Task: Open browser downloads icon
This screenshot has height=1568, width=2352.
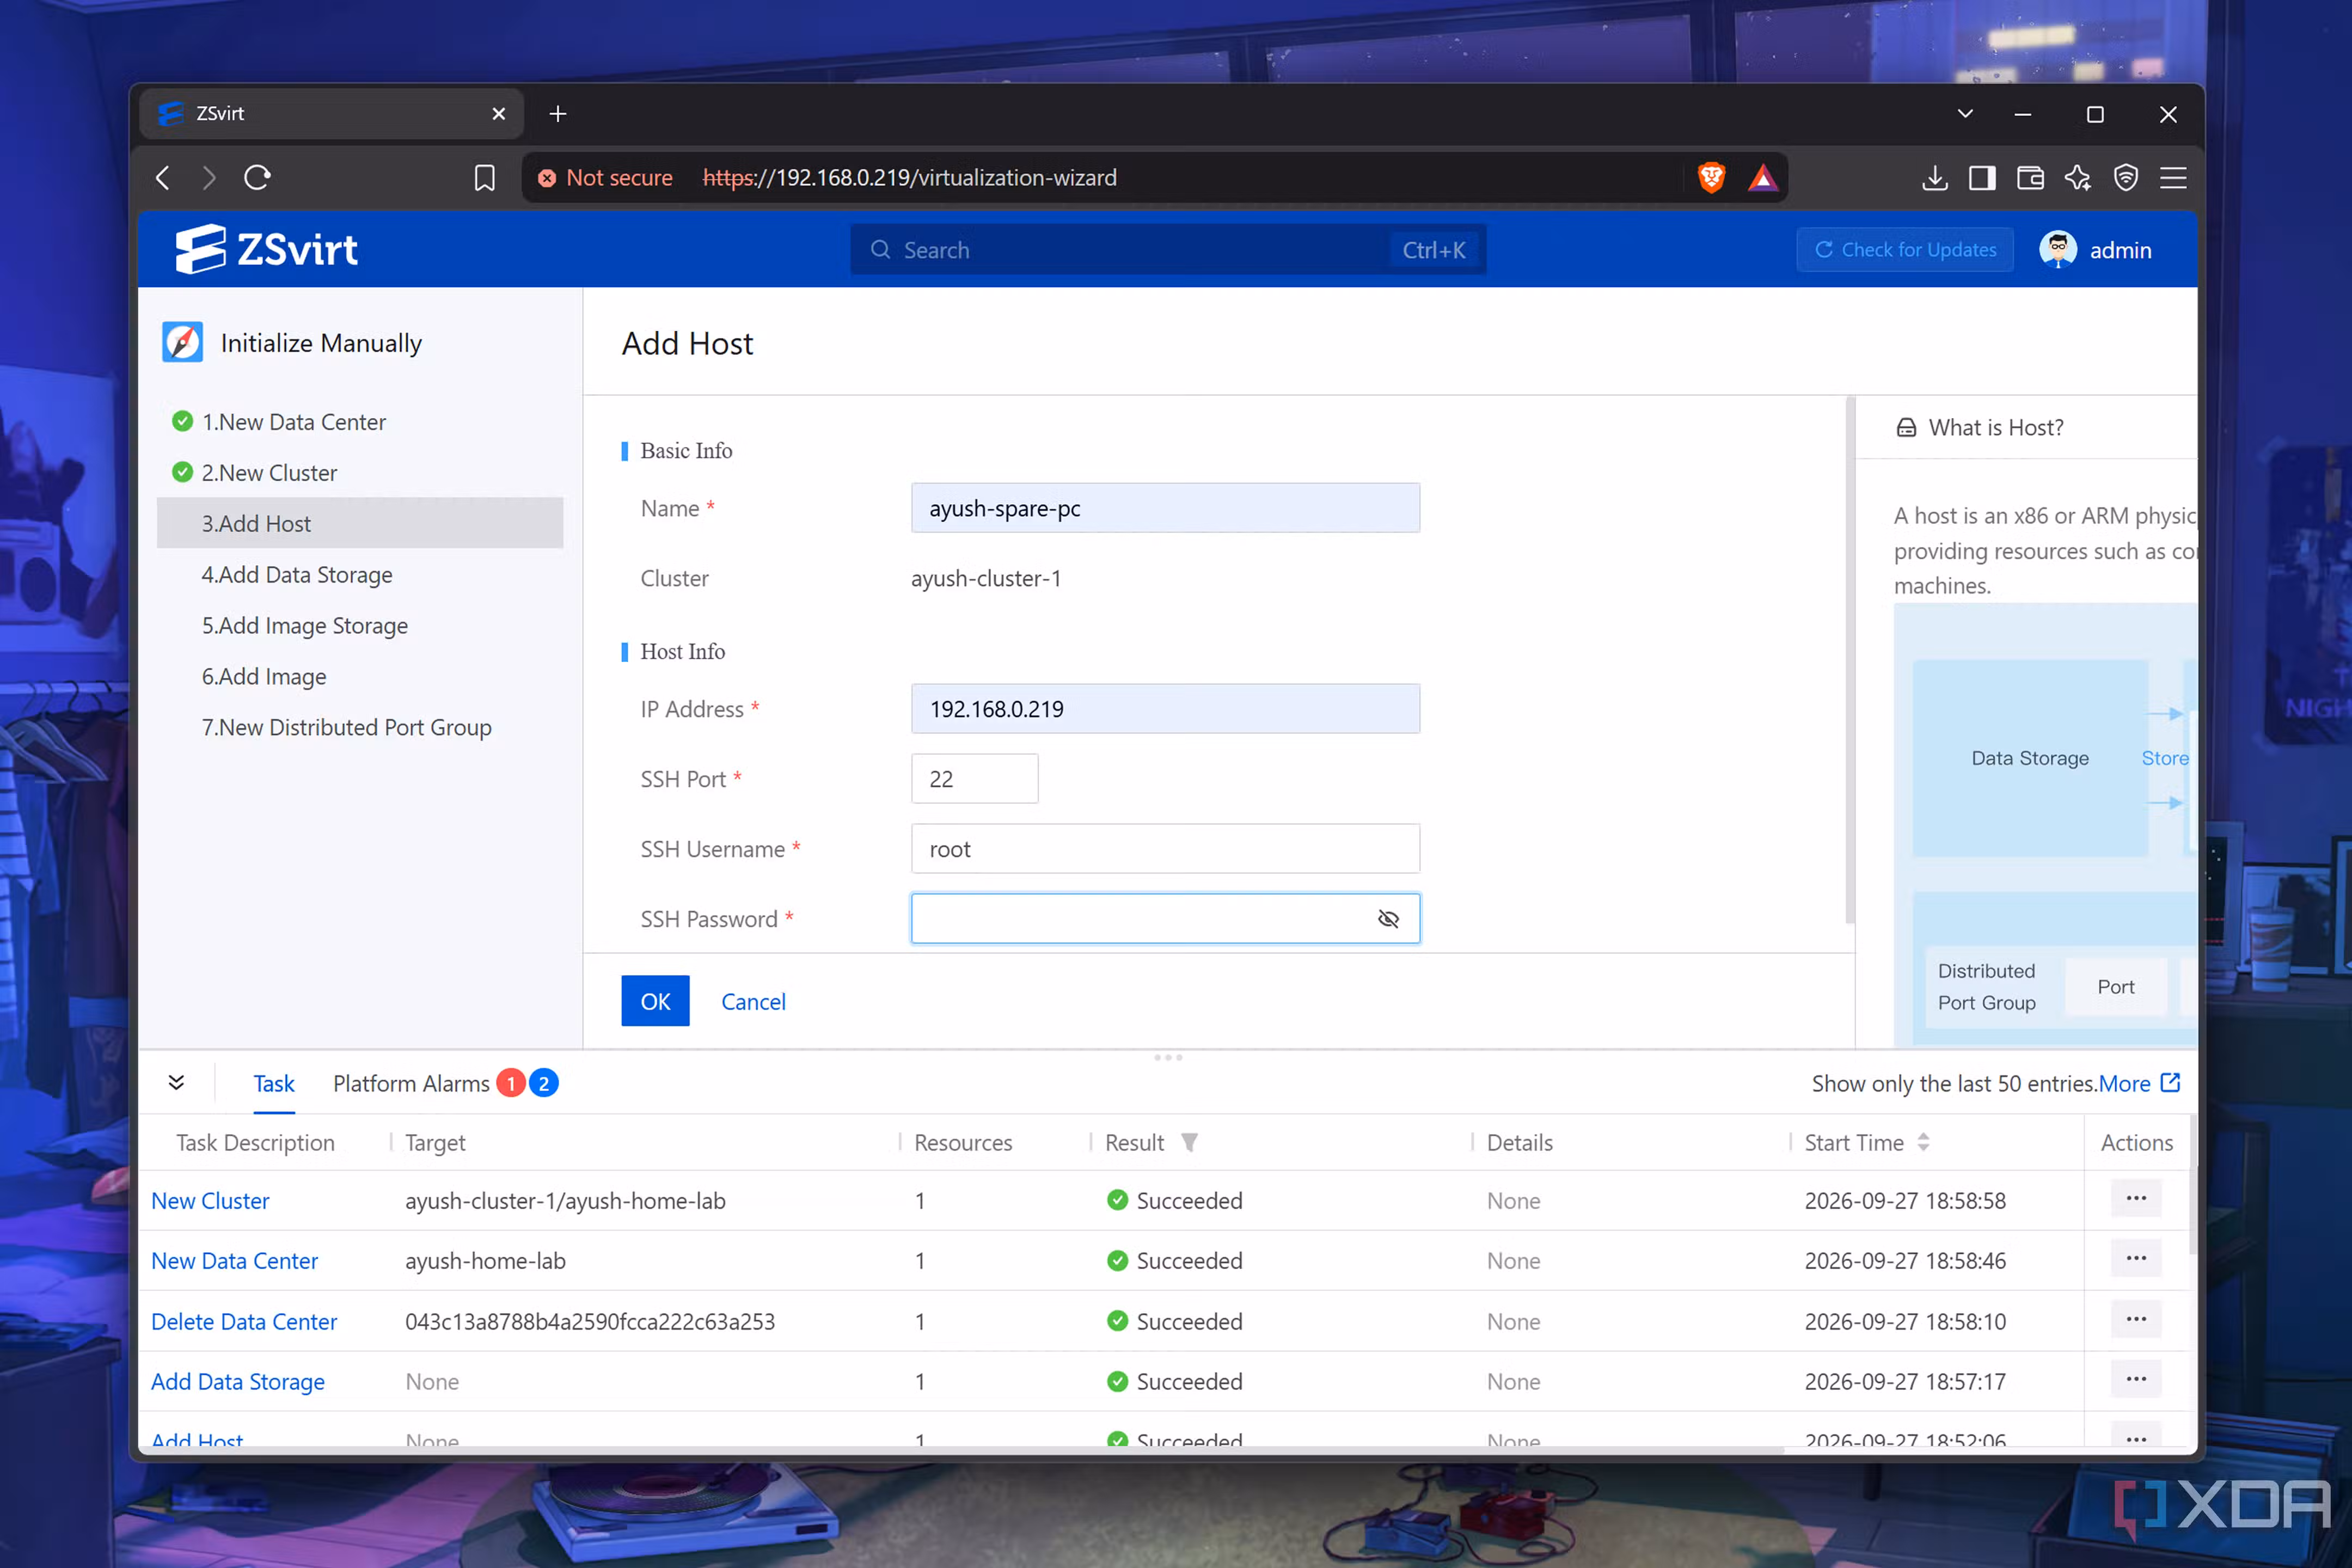Action: point(1934,178)
